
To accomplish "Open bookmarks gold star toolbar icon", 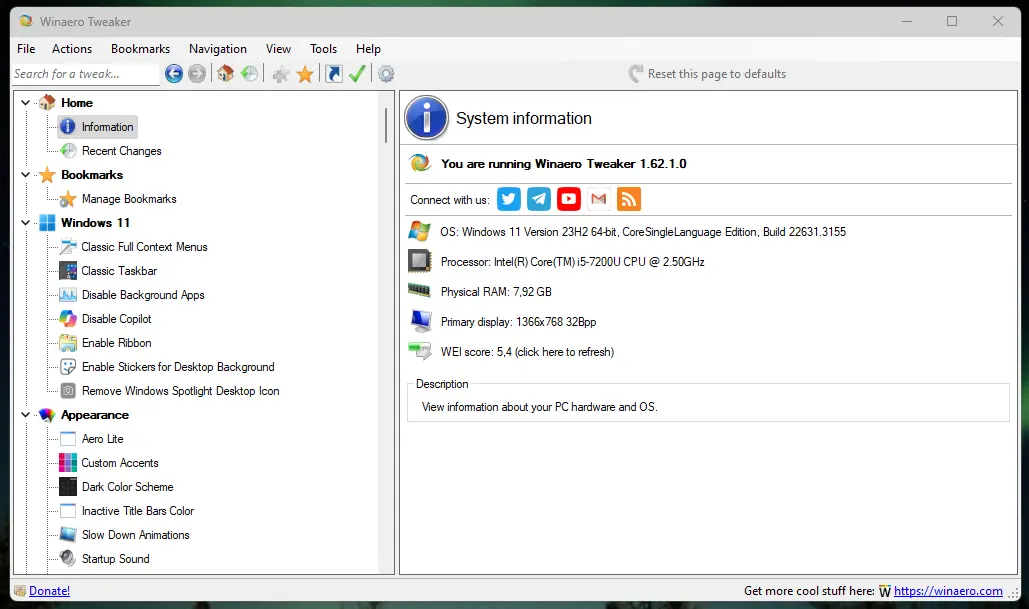I will click(305, 74).
